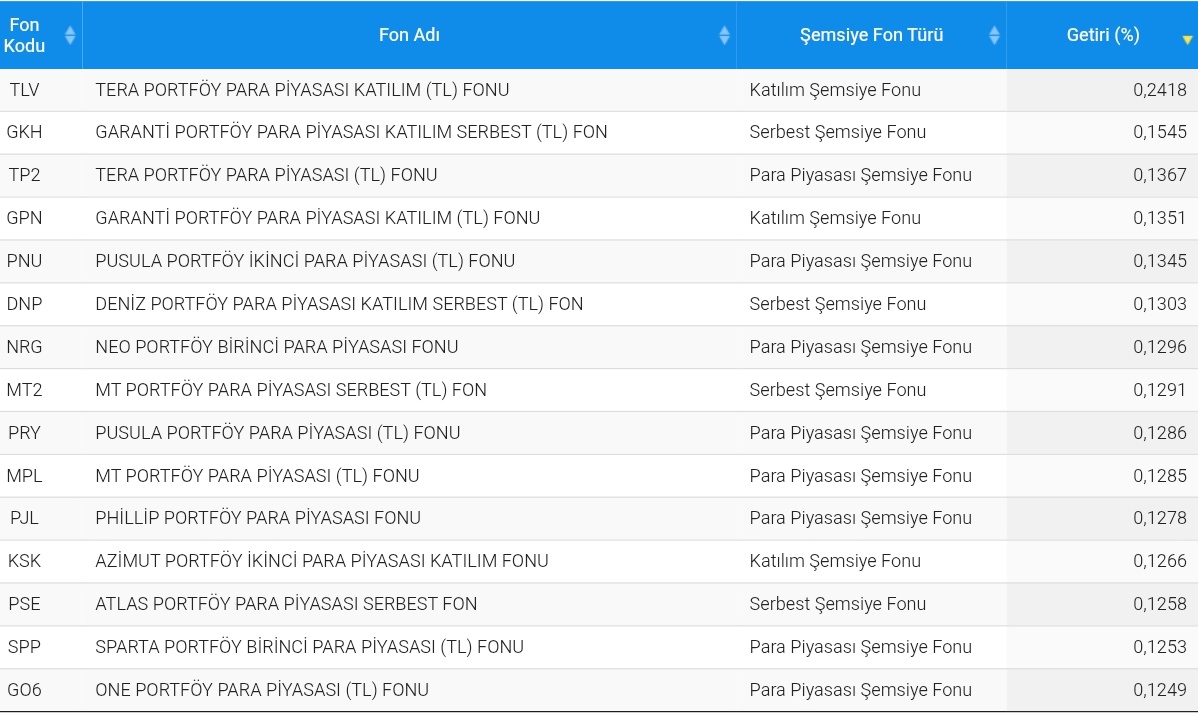
Task: Click return value 0,1266
Action: point(1160,561)
